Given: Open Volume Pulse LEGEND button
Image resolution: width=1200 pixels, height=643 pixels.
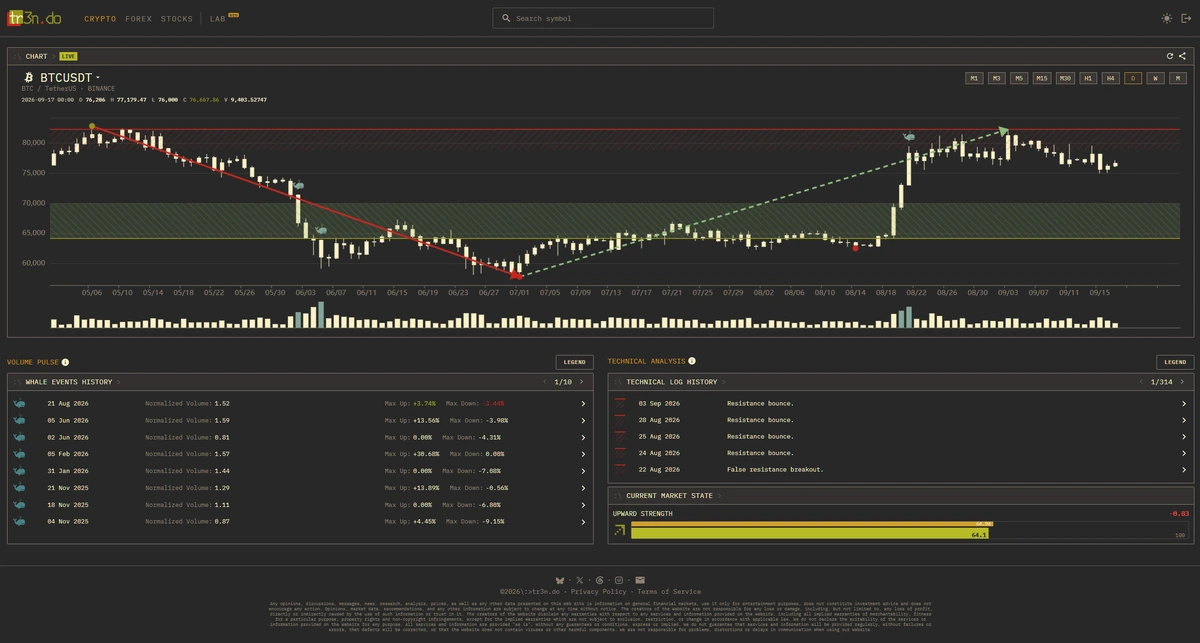Looking at the screenshot, I should point(574,362).
